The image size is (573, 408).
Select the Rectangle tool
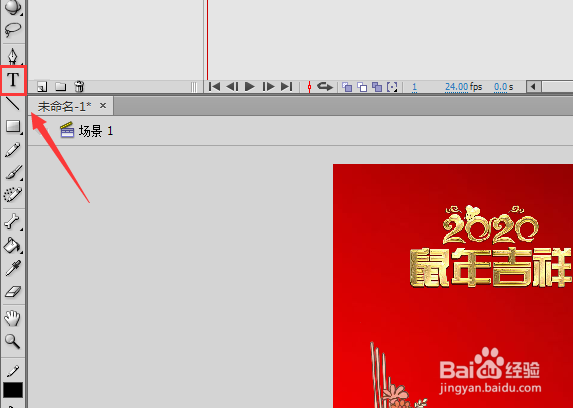(13, 127)
